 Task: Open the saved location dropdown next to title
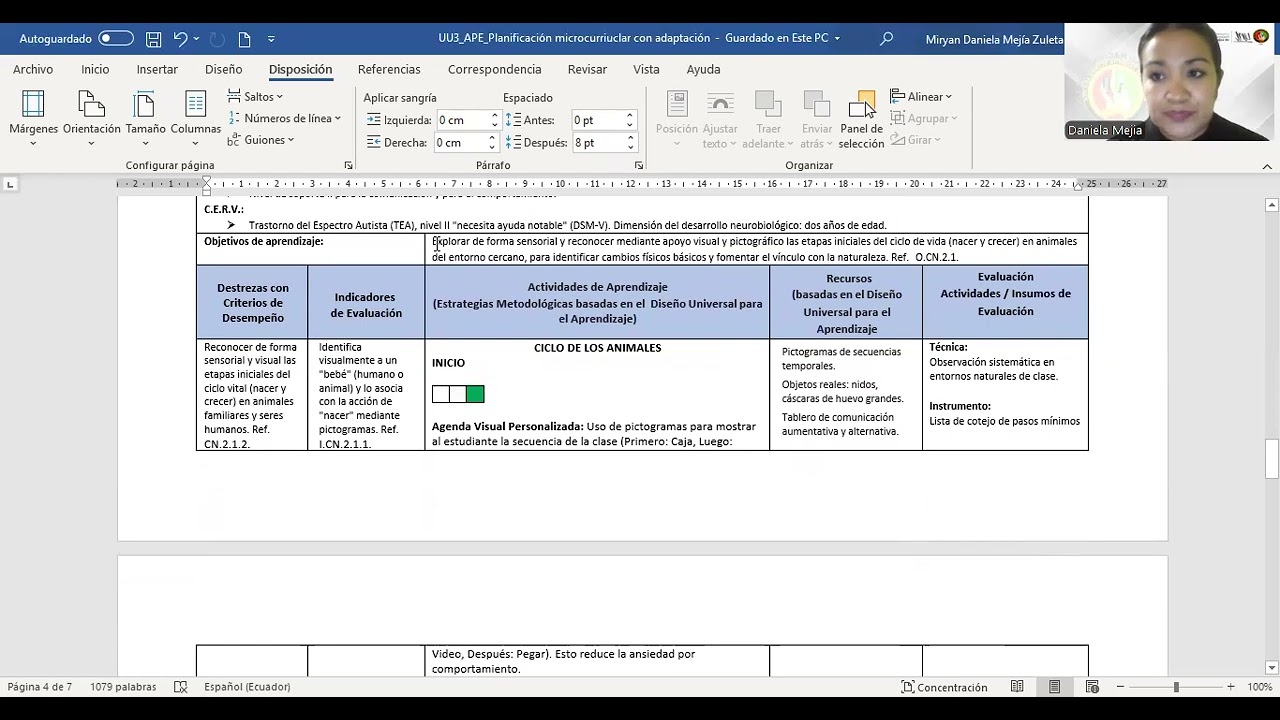tap(837, 39)
